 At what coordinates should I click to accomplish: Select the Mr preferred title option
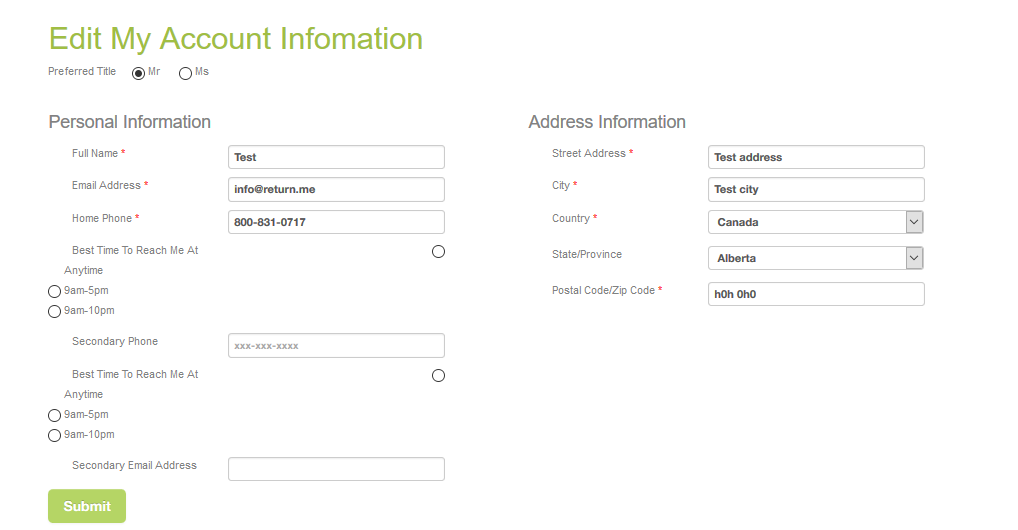pos(139,73)
